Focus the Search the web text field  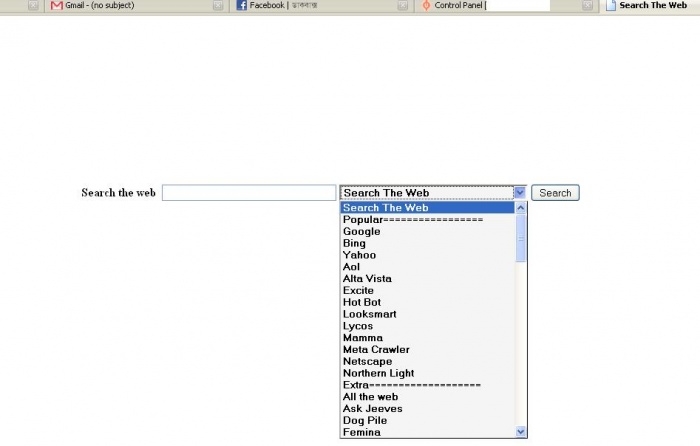249,193
